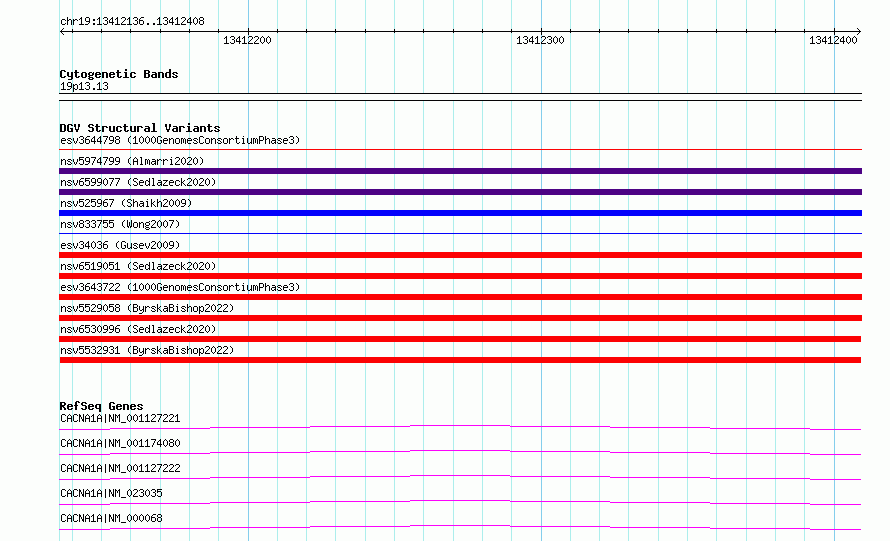Select variant esv34036 (Gusev2009) label
Image resolution: width=890 pixels, height=541 pixels.
[120, 245]
